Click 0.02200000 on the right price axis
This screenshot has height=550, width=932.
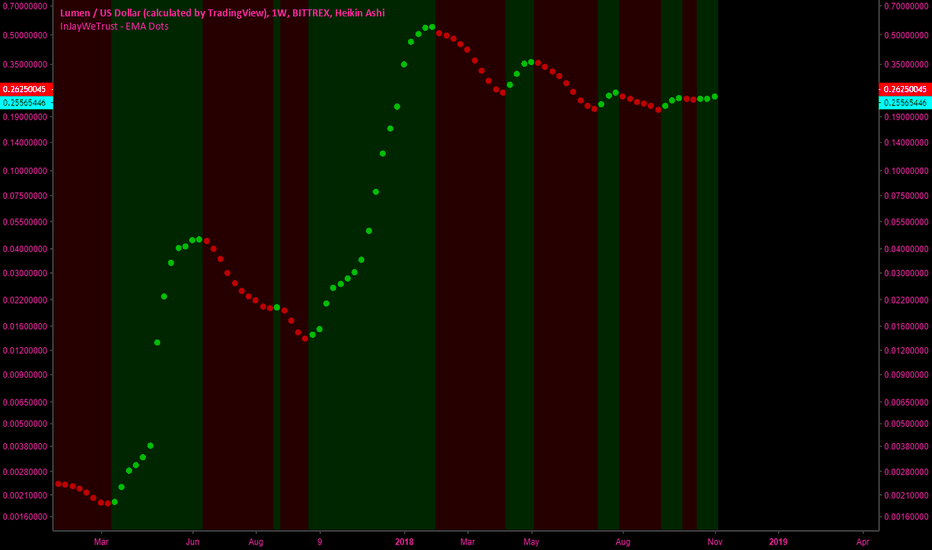click(x=906, y=300)
